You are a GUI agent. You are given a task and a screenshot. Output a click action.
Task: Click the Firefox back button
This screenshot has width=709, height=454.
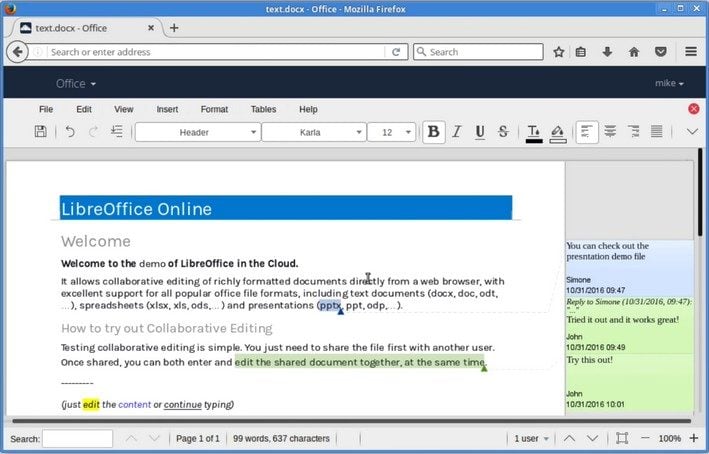tap(17, 52)
